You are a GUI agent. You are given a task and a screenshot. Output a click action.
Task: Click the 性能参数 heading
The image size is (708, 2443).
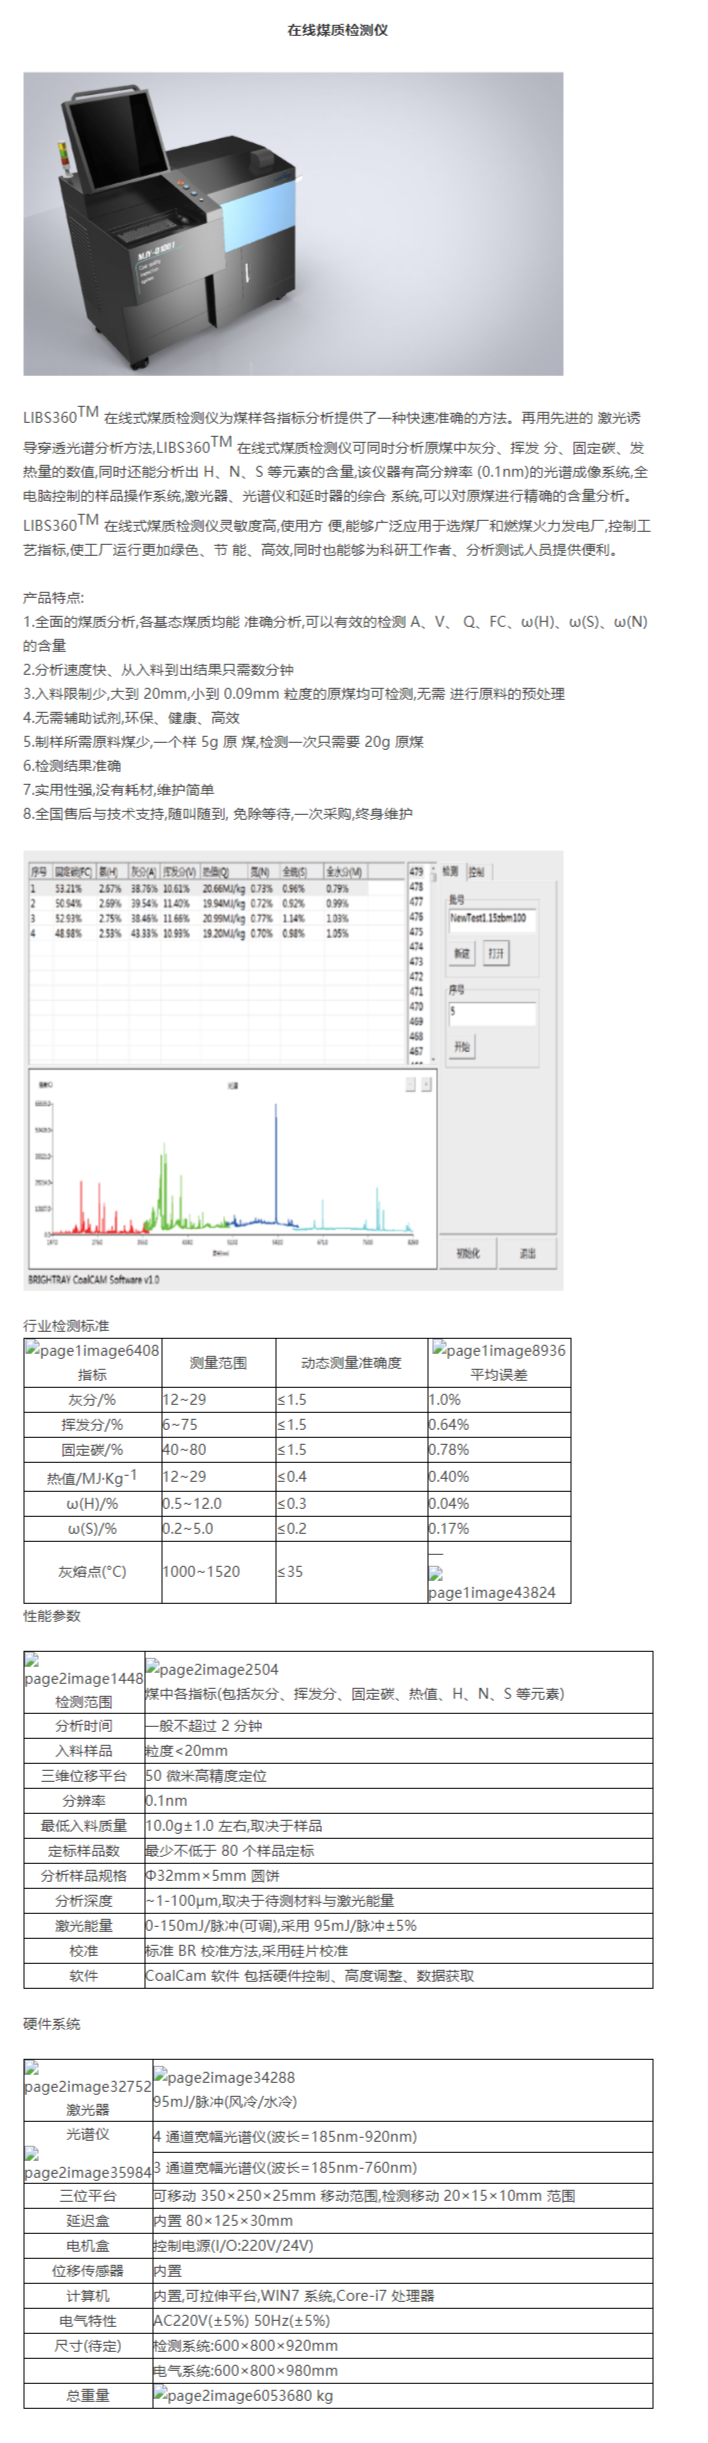[x=52, y=1615]
